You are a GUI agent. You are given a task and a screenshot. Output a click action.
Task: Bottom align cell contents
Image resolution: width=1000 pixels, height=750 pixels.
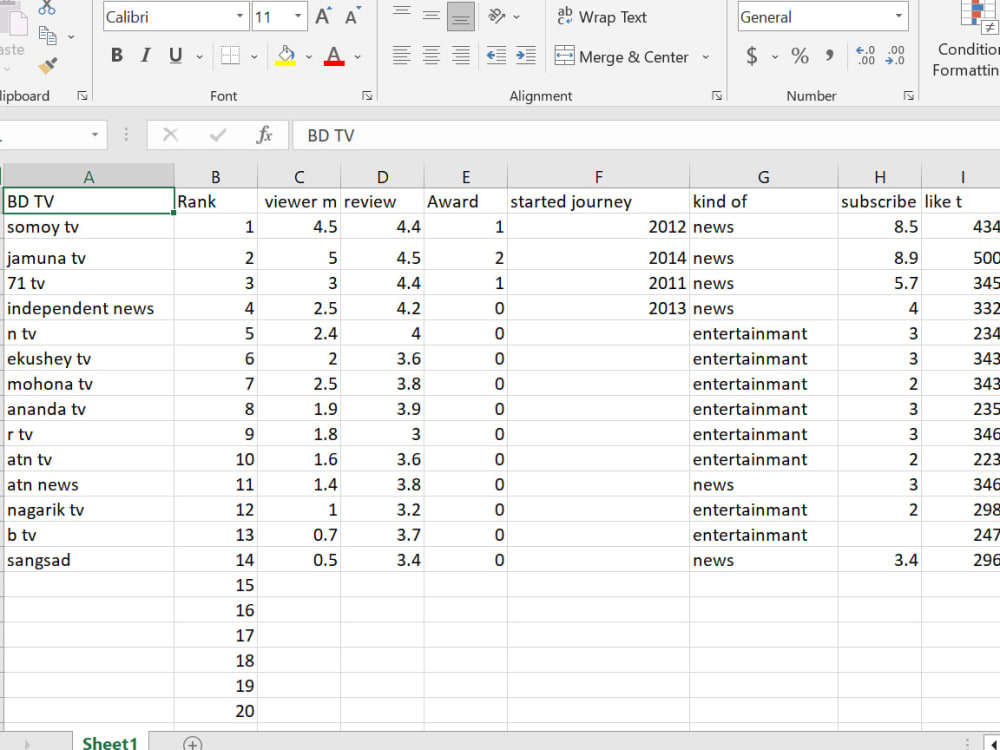click(x=461, y=16)
